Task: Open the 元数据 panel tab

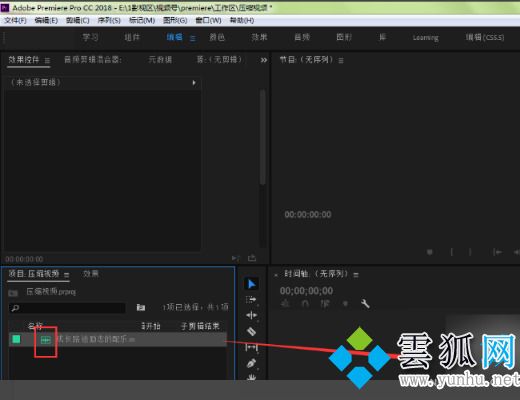Action: [160, 60]
